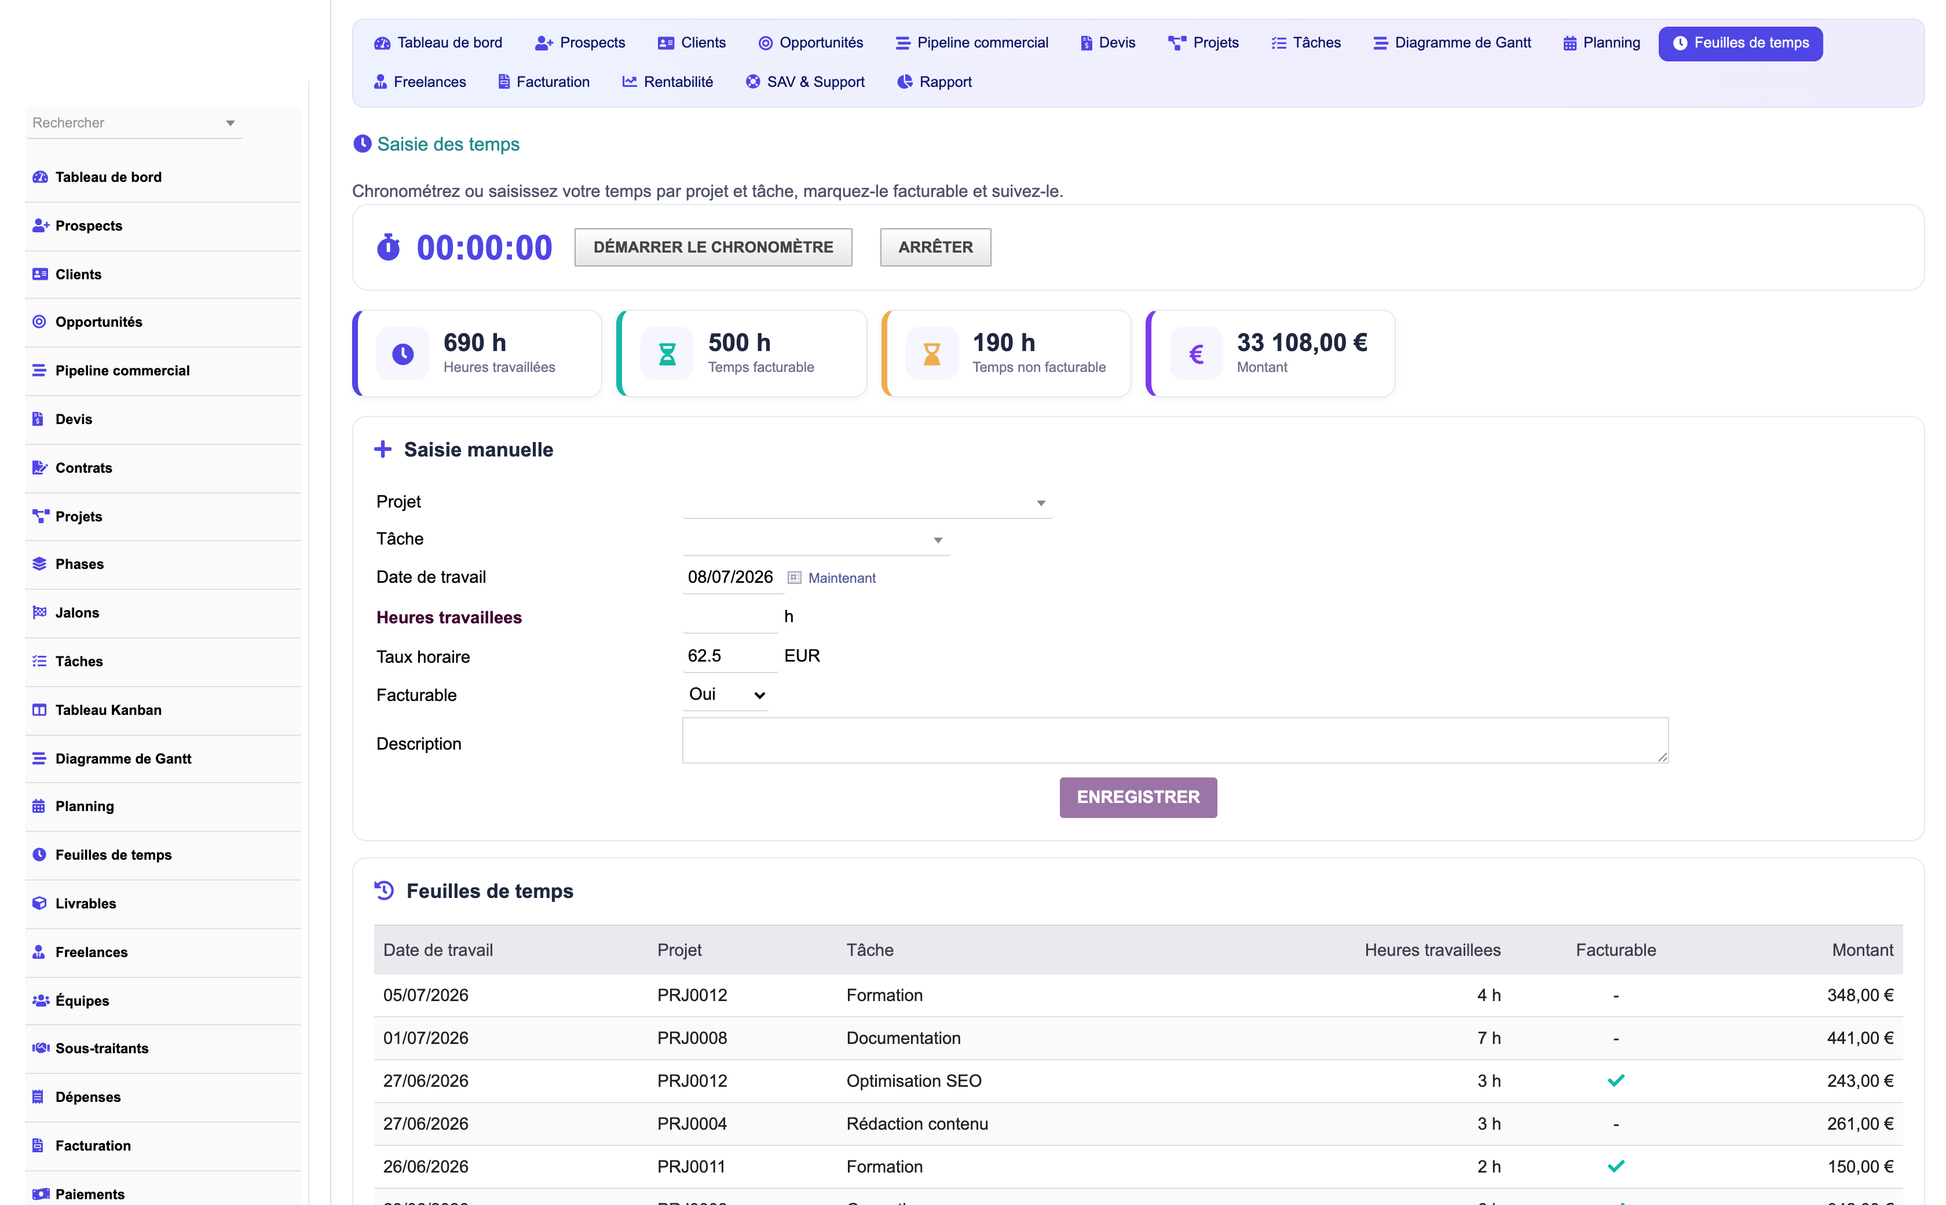Click the Contrats signature icon in sidebar
This screenshot has width=1946, height=1205.
[x=40, y=468]
